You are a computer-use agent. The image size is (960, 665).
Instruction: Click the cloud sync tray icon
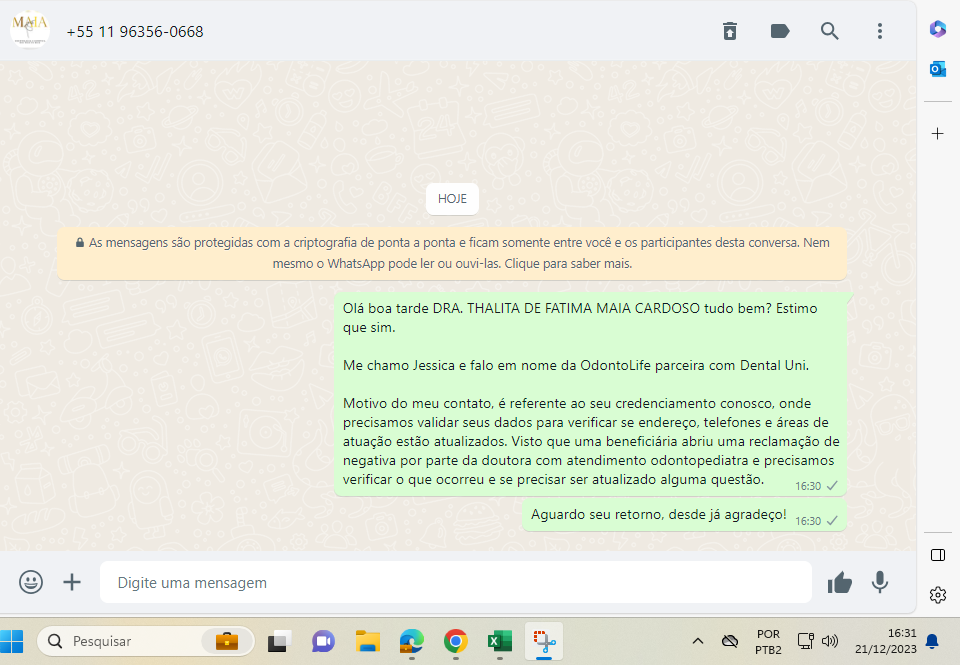(729, 641)
